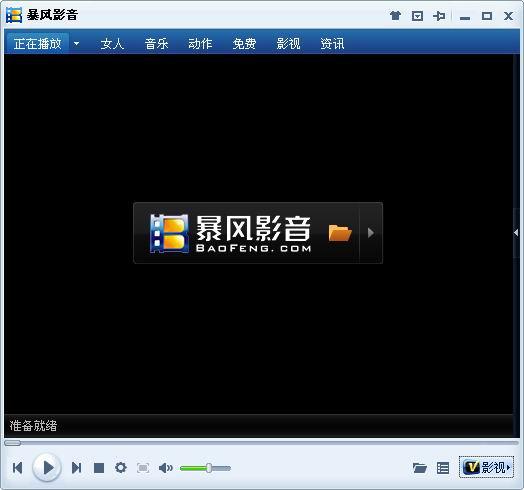
Task: Skip to next track
Action: tap(77, 468)
